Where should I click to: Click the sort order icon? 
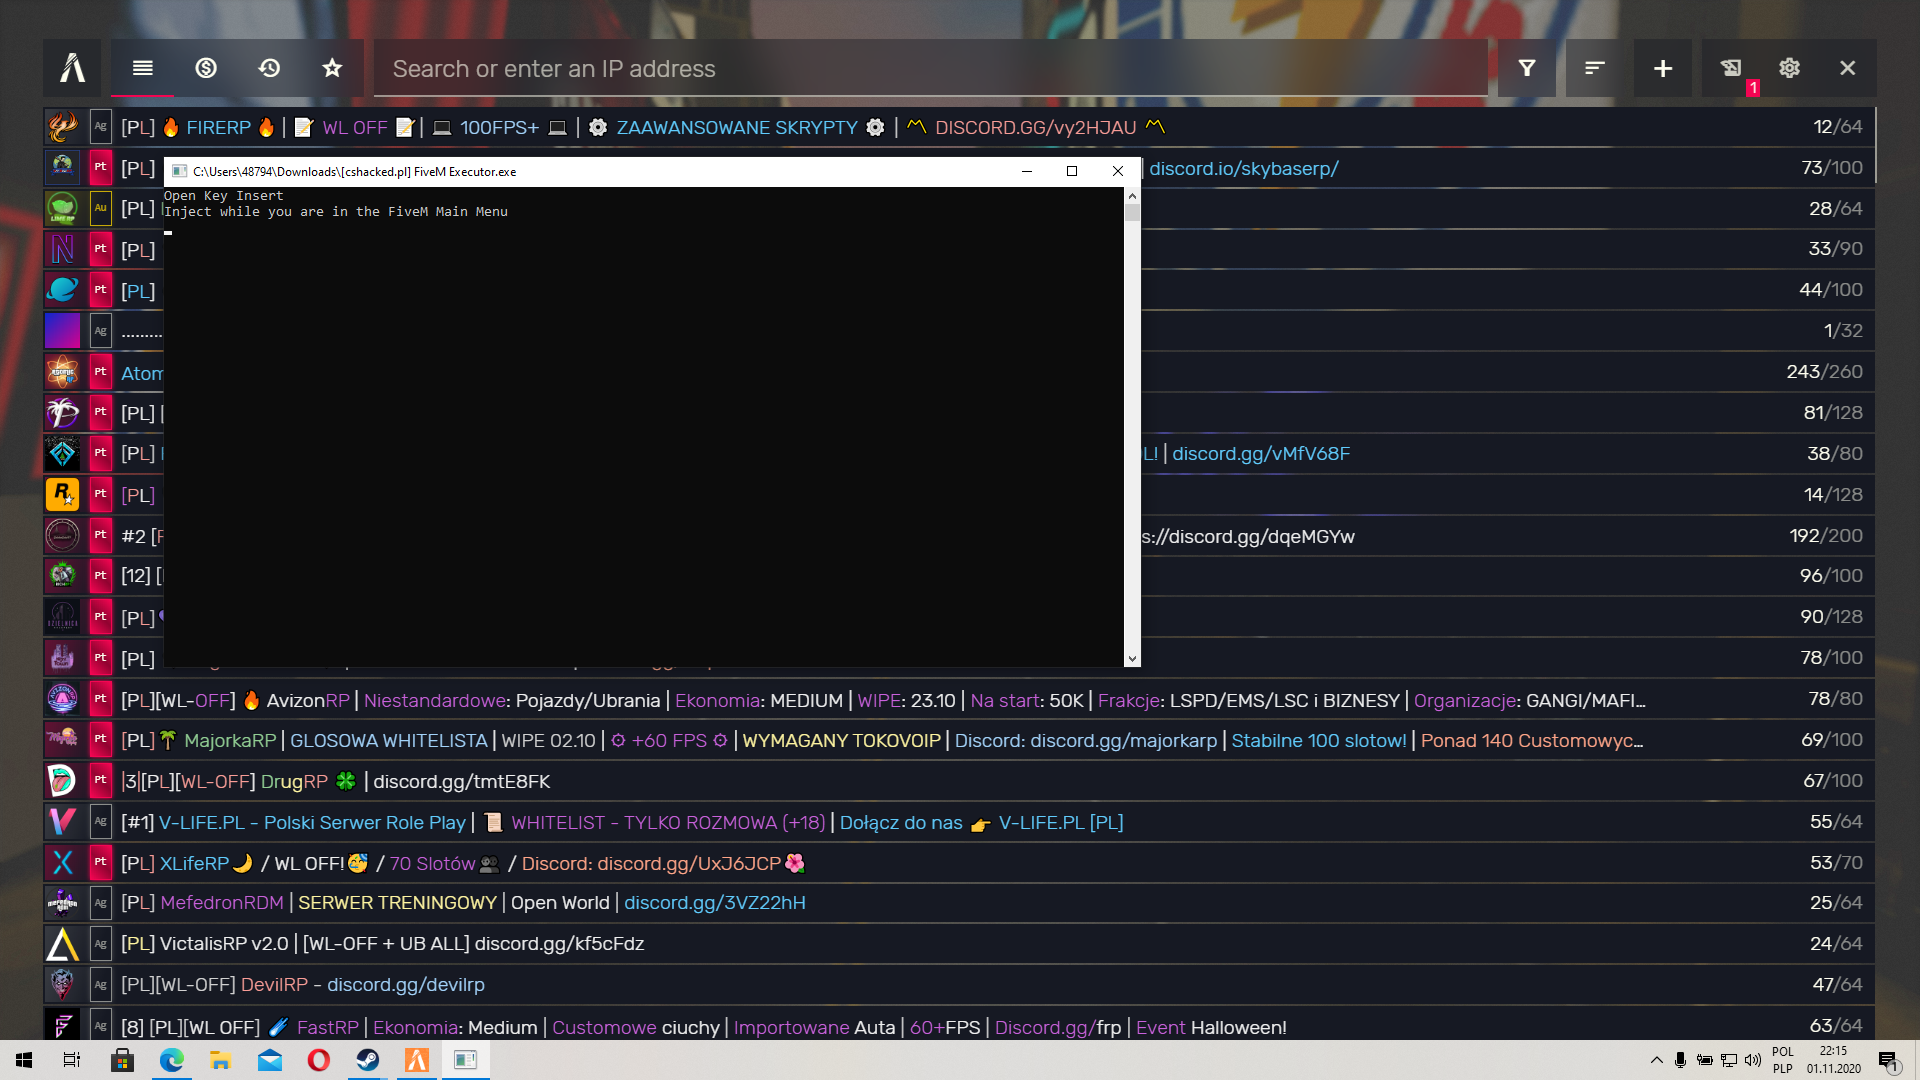[x=1595, y=68]
